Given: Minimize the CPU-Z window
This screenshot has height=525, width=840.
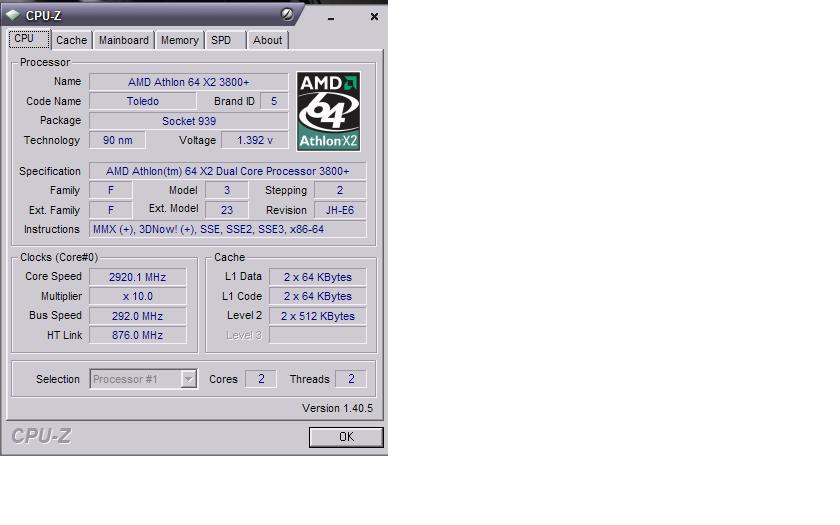Looking at the screenshot, I should click(331, 18).
